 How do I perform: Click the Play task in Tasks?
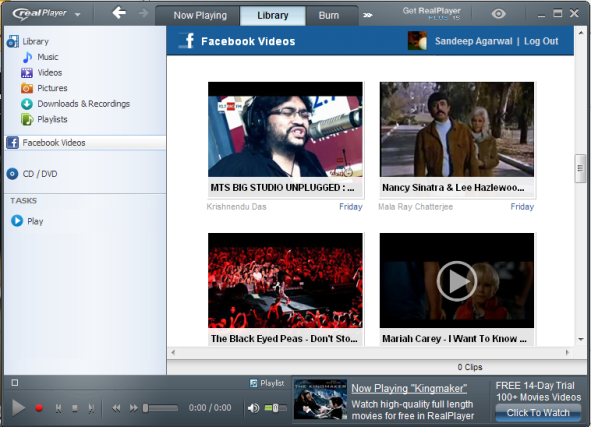27,221
